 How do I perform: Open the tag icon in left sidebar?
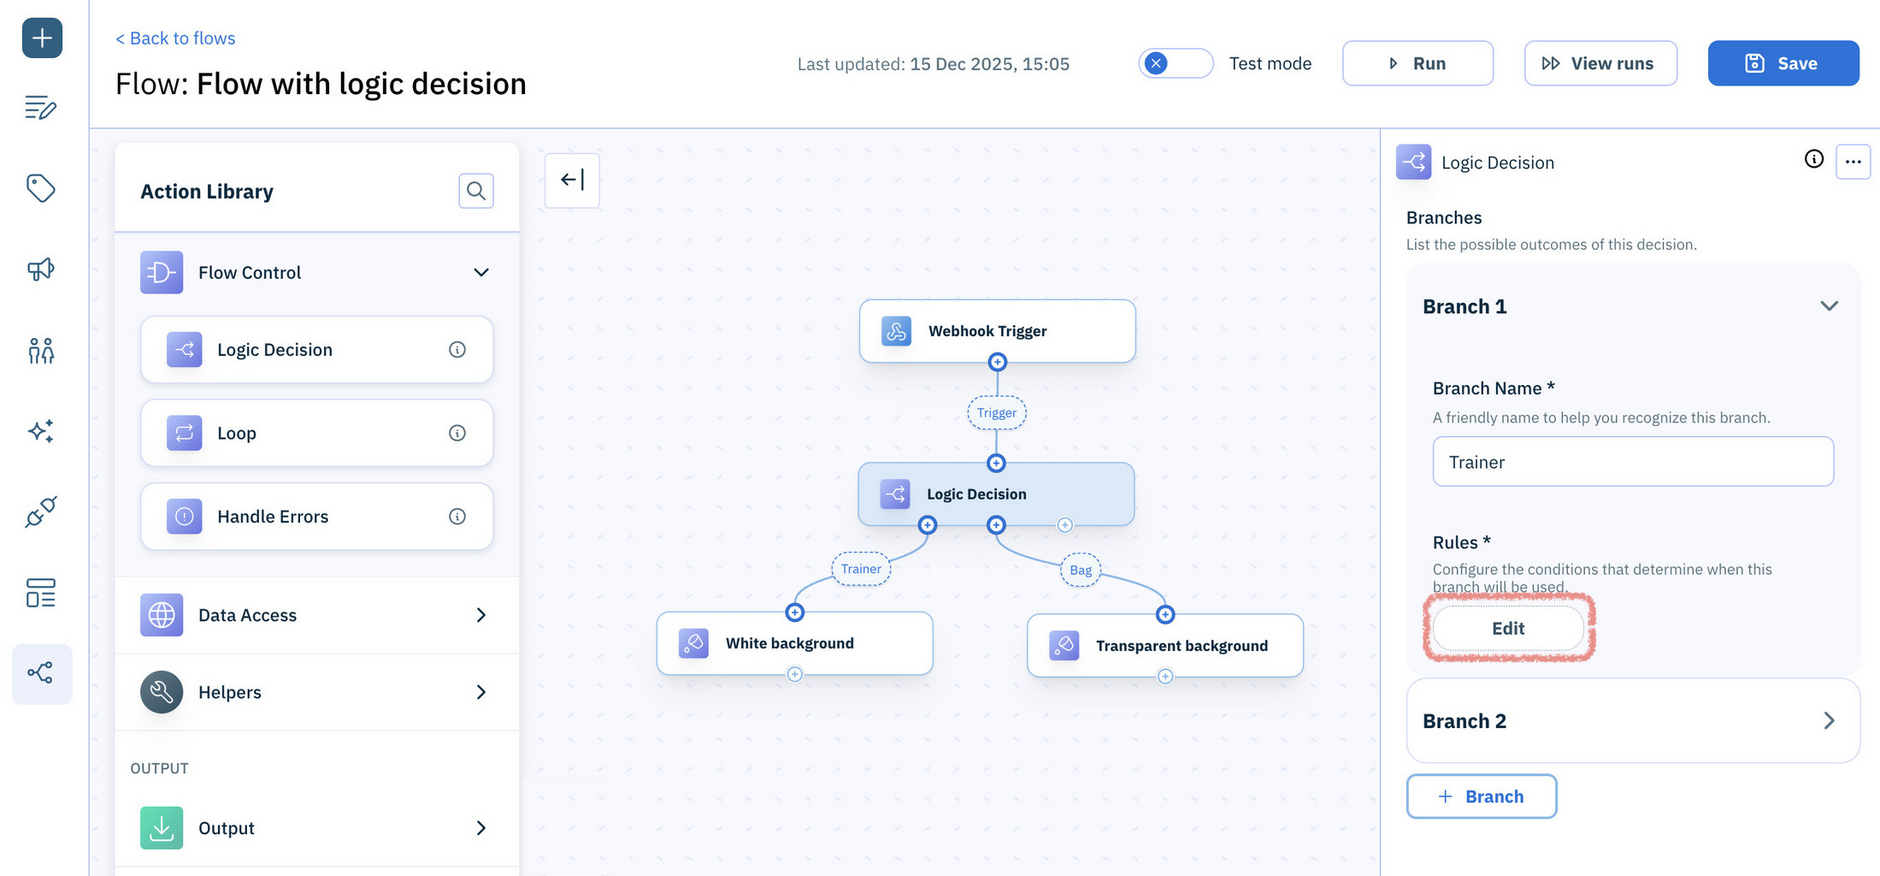click(x=41, y=188)
